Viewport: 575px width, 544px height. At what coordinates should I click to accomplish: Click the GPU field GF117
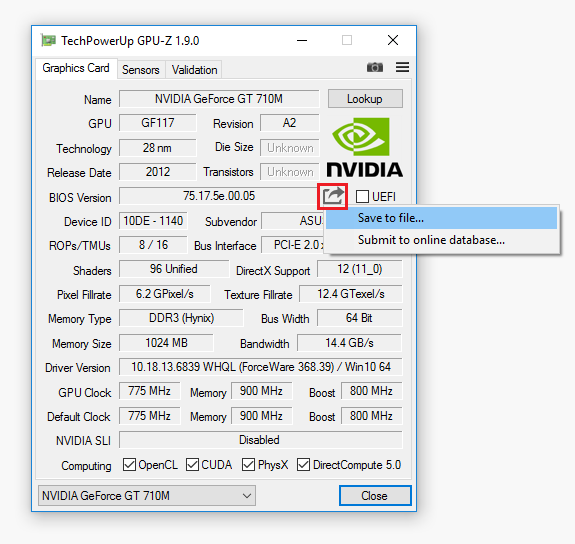click(x=158, y=123)
